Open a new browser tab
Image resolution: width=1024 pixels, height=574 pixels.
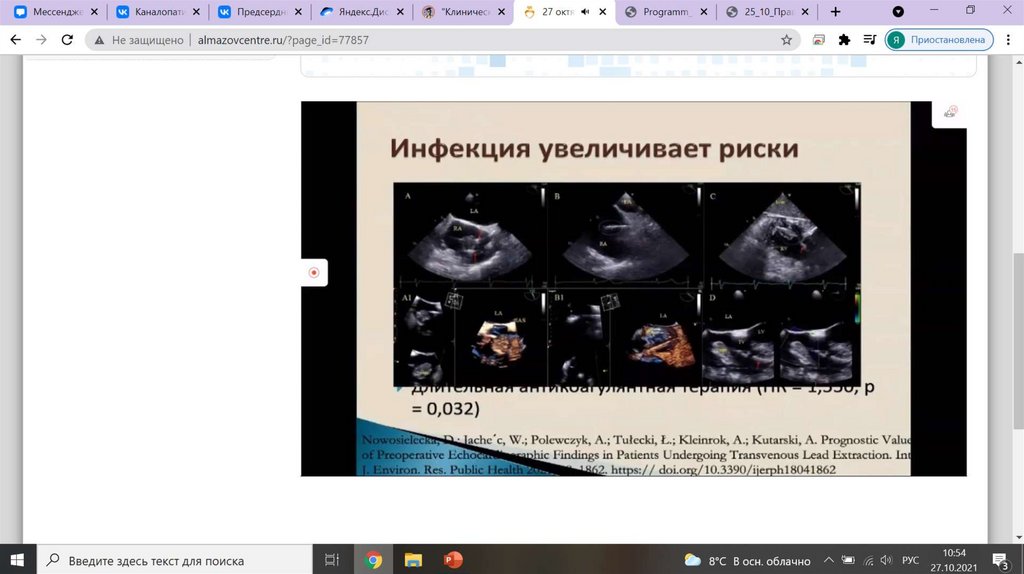[x=835, y=12]
